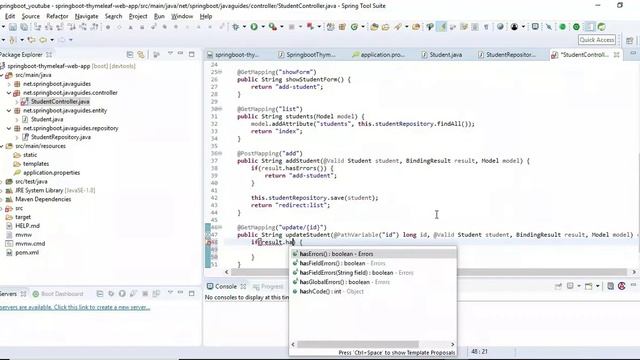Click the red Console toolbar icon
Screen dimensions: 640x360
pos(622,286)
